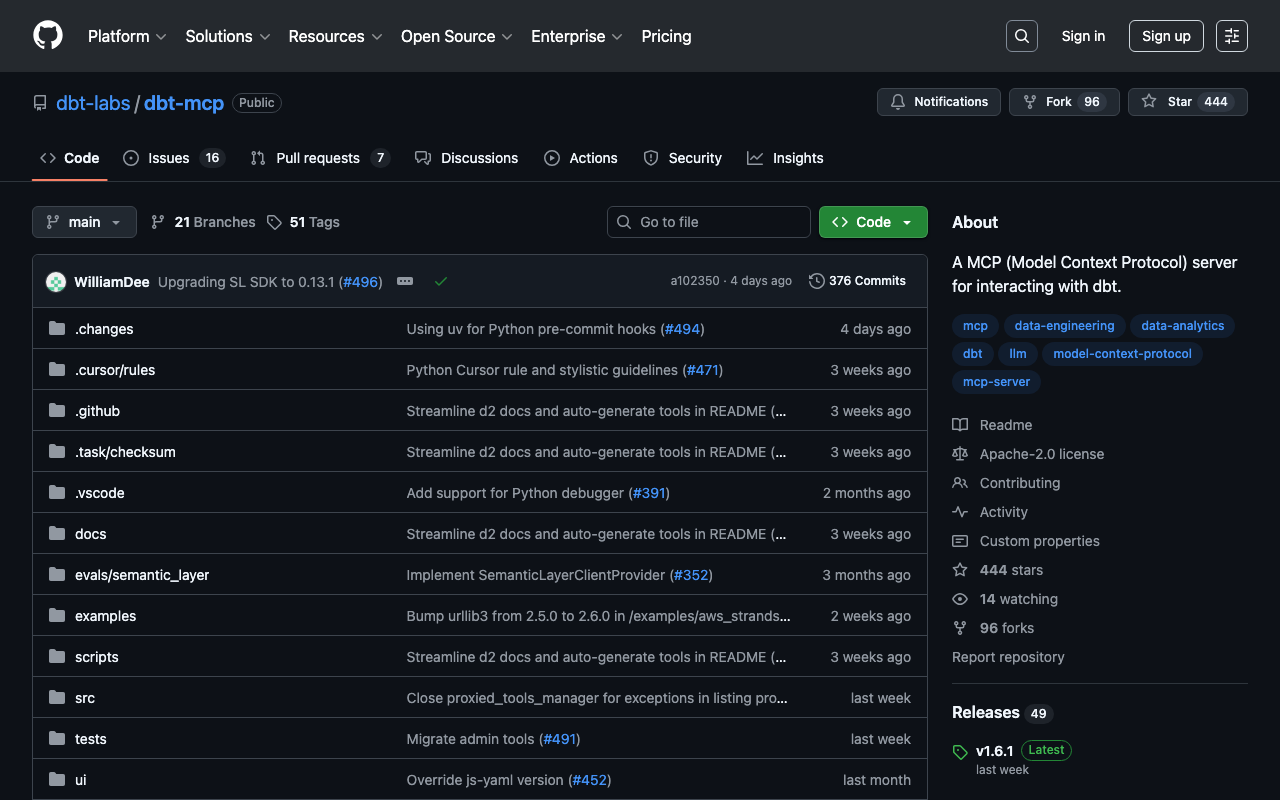The width and height of the screenshot is (1280, 800).
Task: Open the Apache-2.0 license link
Action: [1041, 454]
